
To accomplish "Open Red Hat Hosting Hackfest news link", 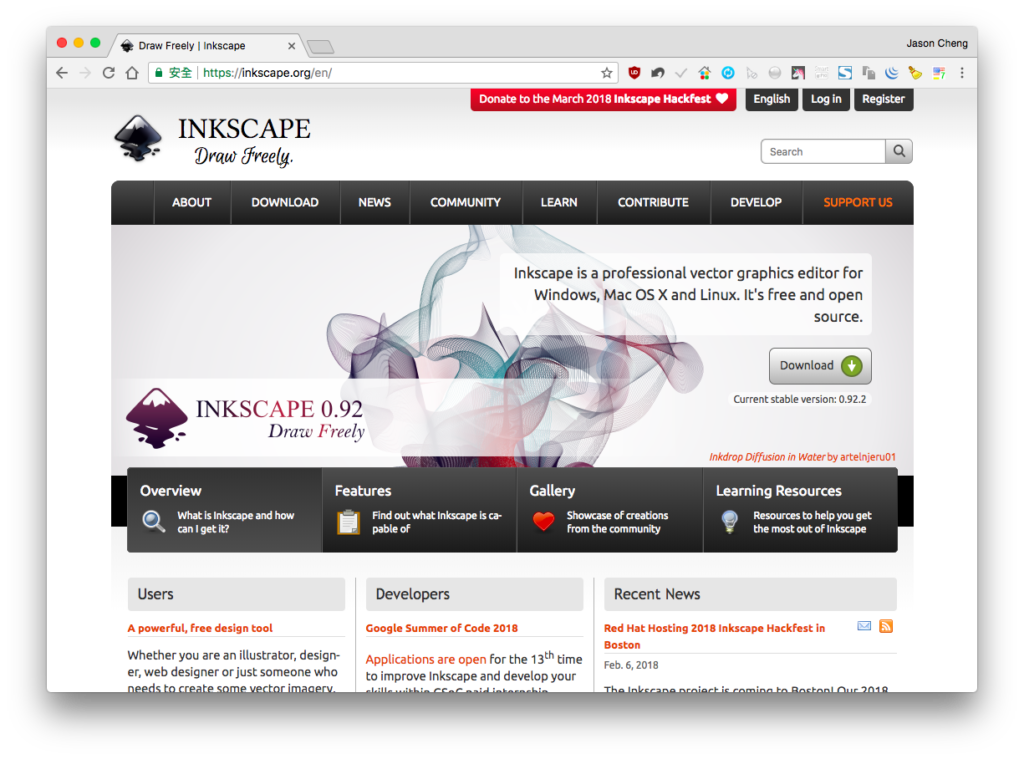I will [714, 636].
